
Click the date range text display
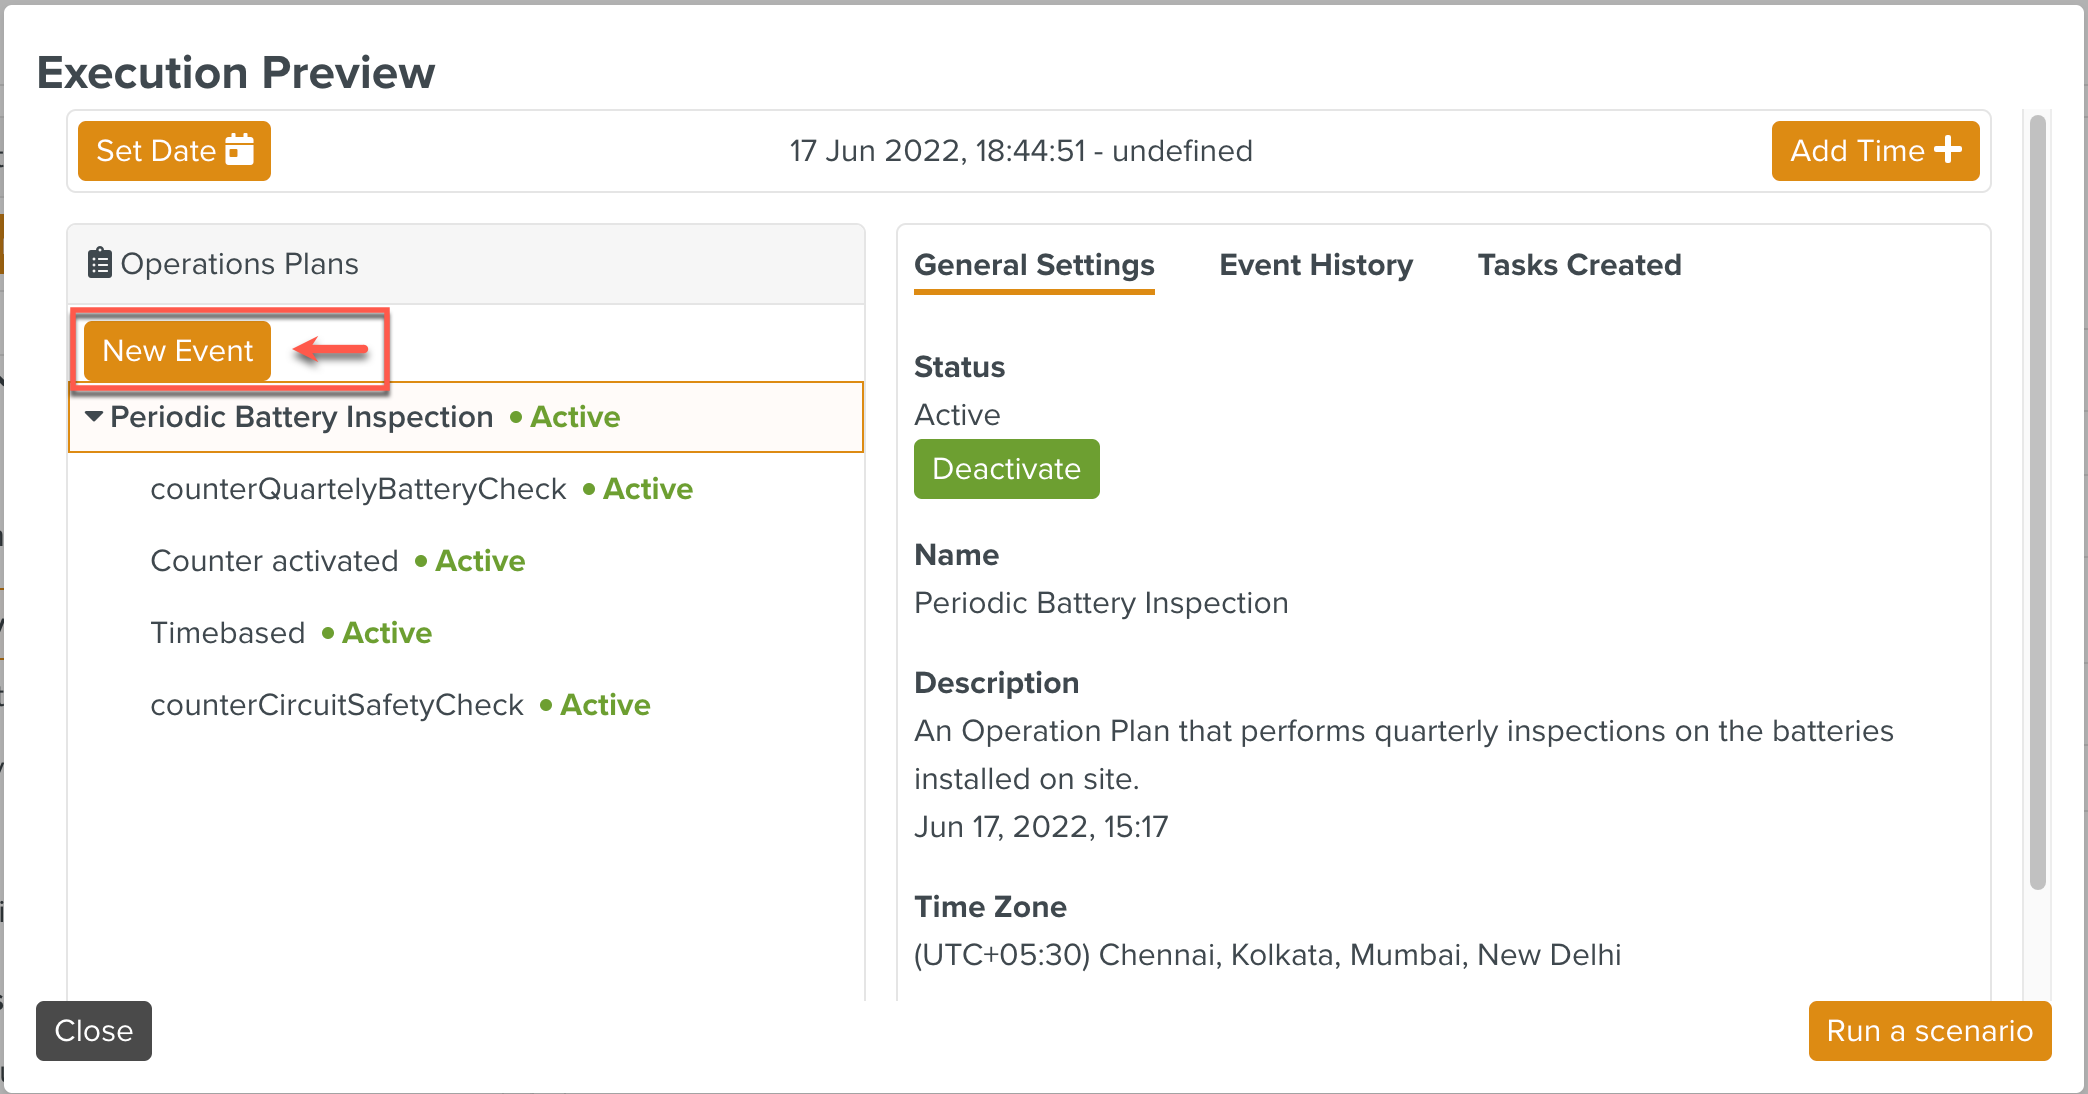click(1021, 151)
